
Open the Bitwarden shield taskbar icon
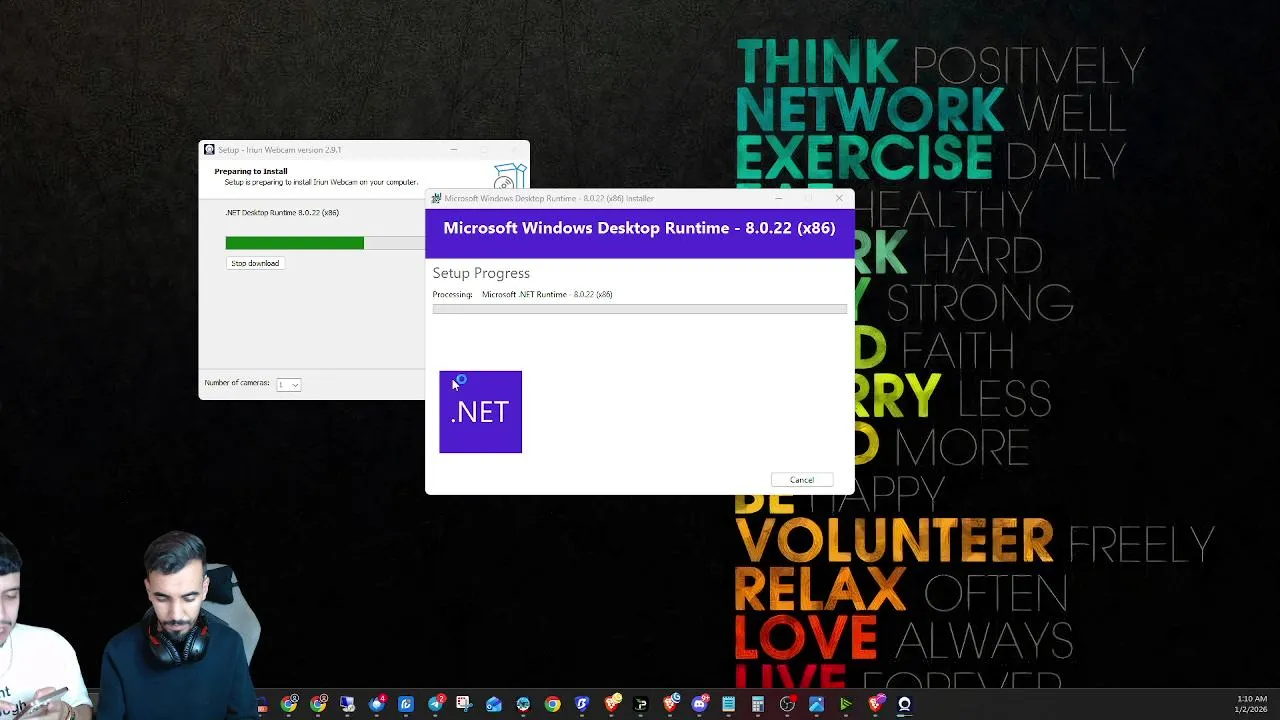point(582,704)
